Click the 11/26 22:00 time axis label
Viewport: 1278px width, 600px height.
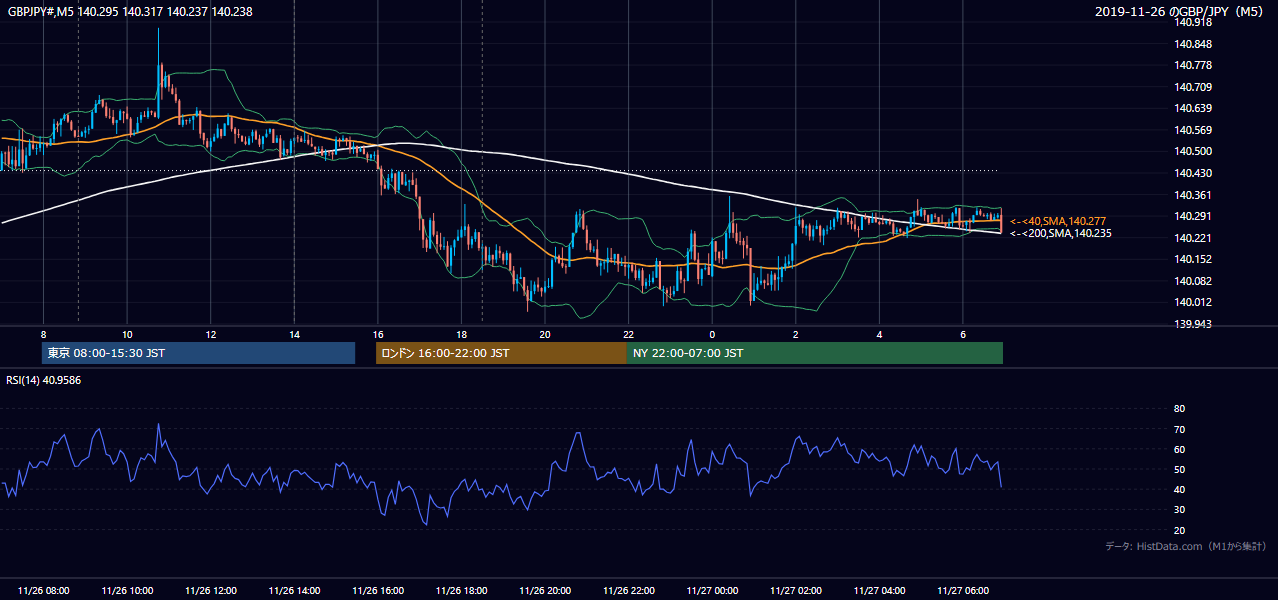pos(628,591)
